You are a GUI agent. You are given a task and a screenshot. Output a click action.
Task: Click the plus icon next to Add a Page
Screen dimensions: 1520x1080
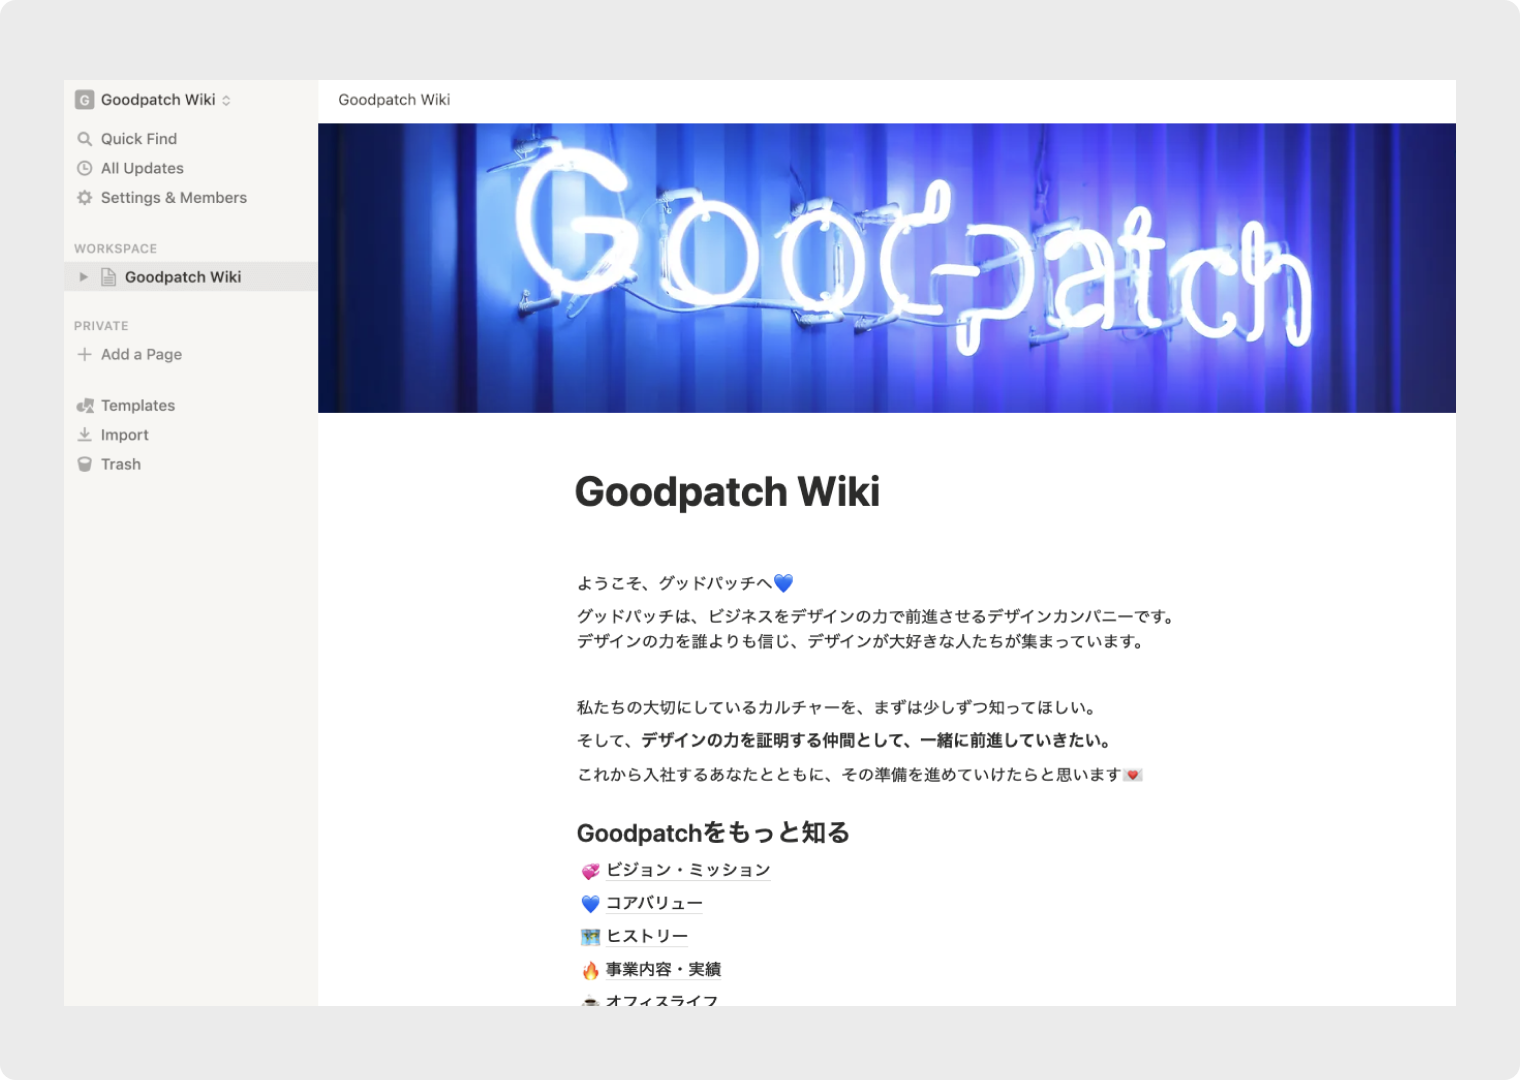pos(84,354)
